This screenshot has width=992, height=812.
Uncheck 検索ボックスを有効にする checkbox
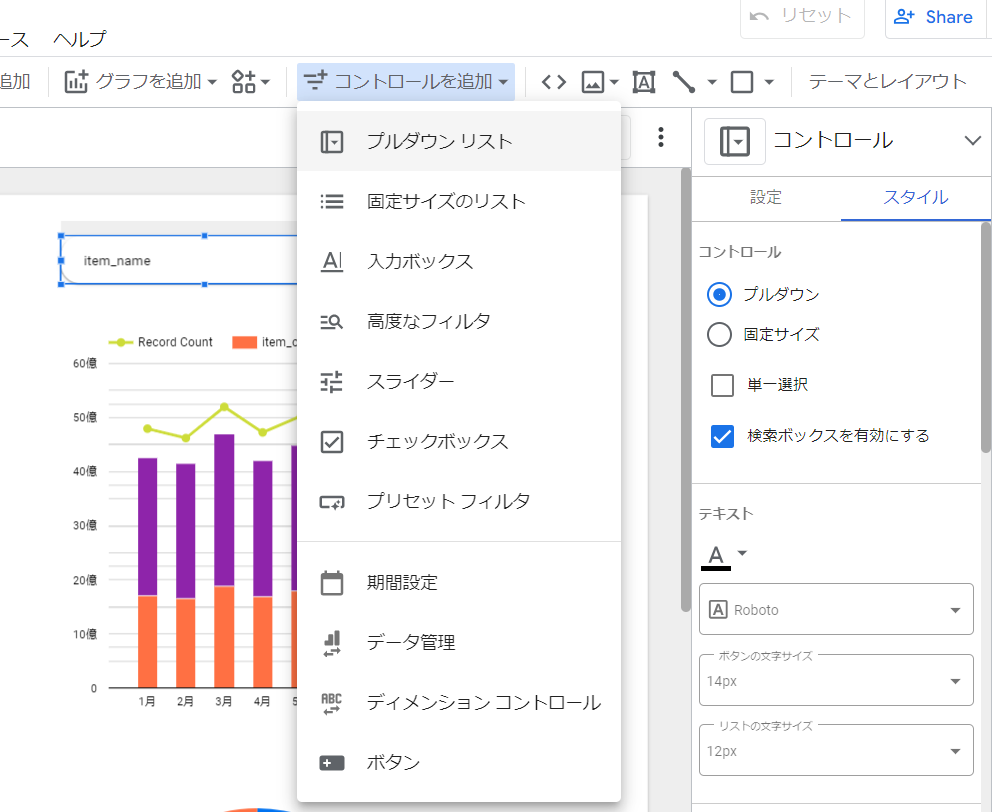click(722, 436)
